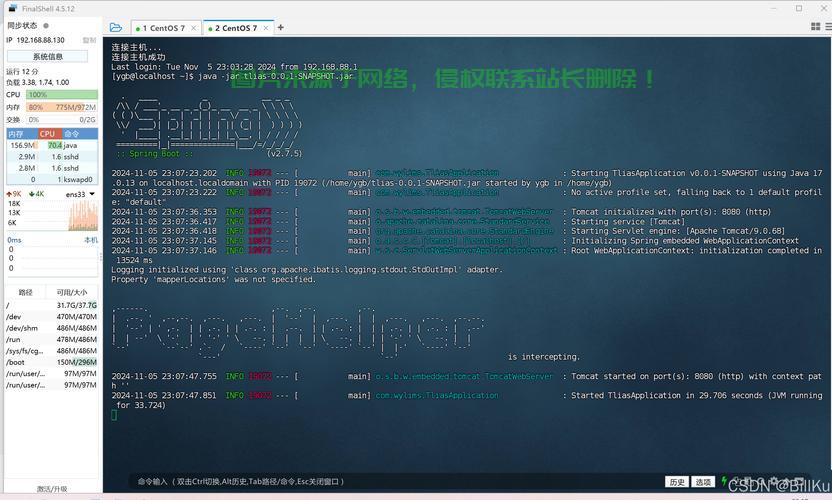The width and height of the screenshot is (832, 500).
Task: Close the 2 CentOS 7 tab
Action: pyautogui.click(x=266, y=28)
